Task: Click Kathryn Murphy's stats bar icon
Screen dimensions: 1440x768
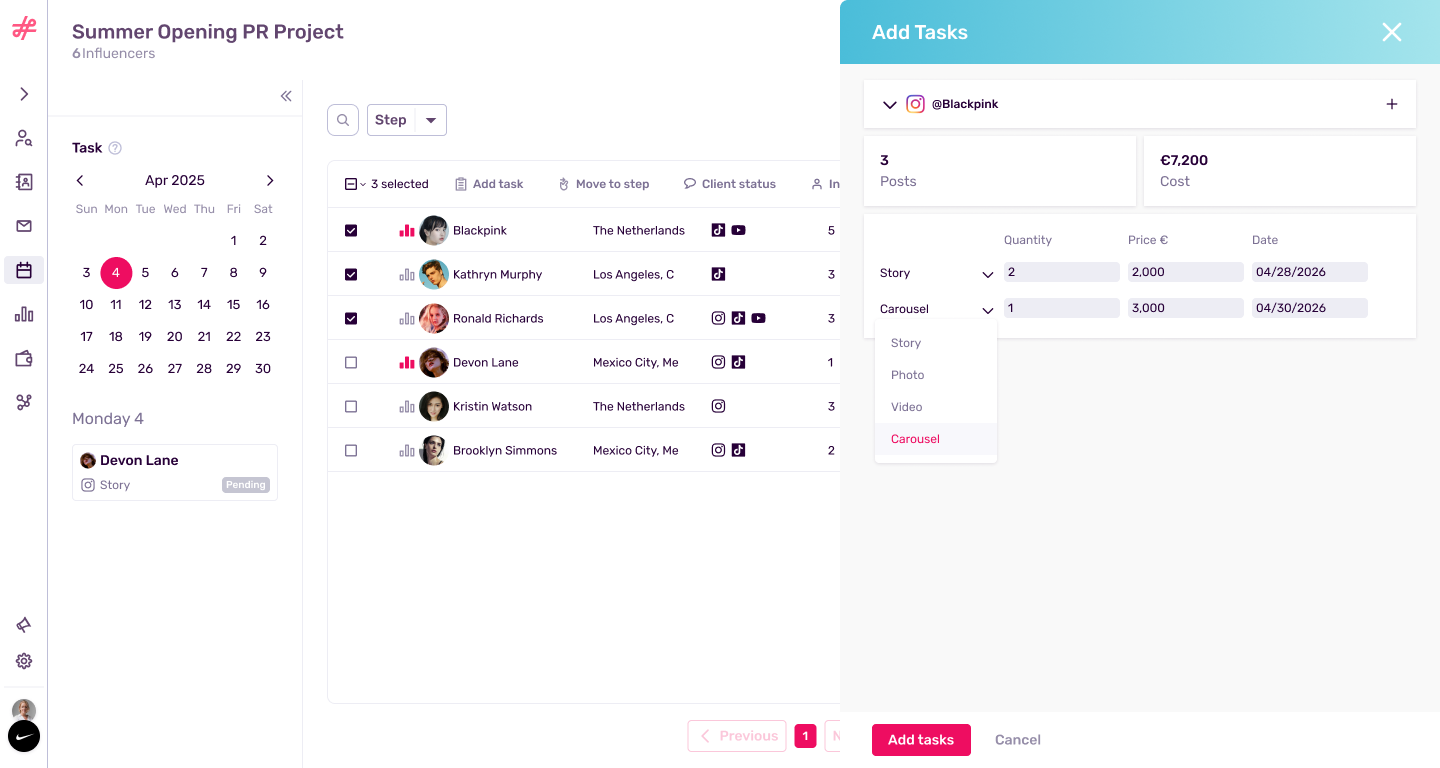Action: click(407, 274)
